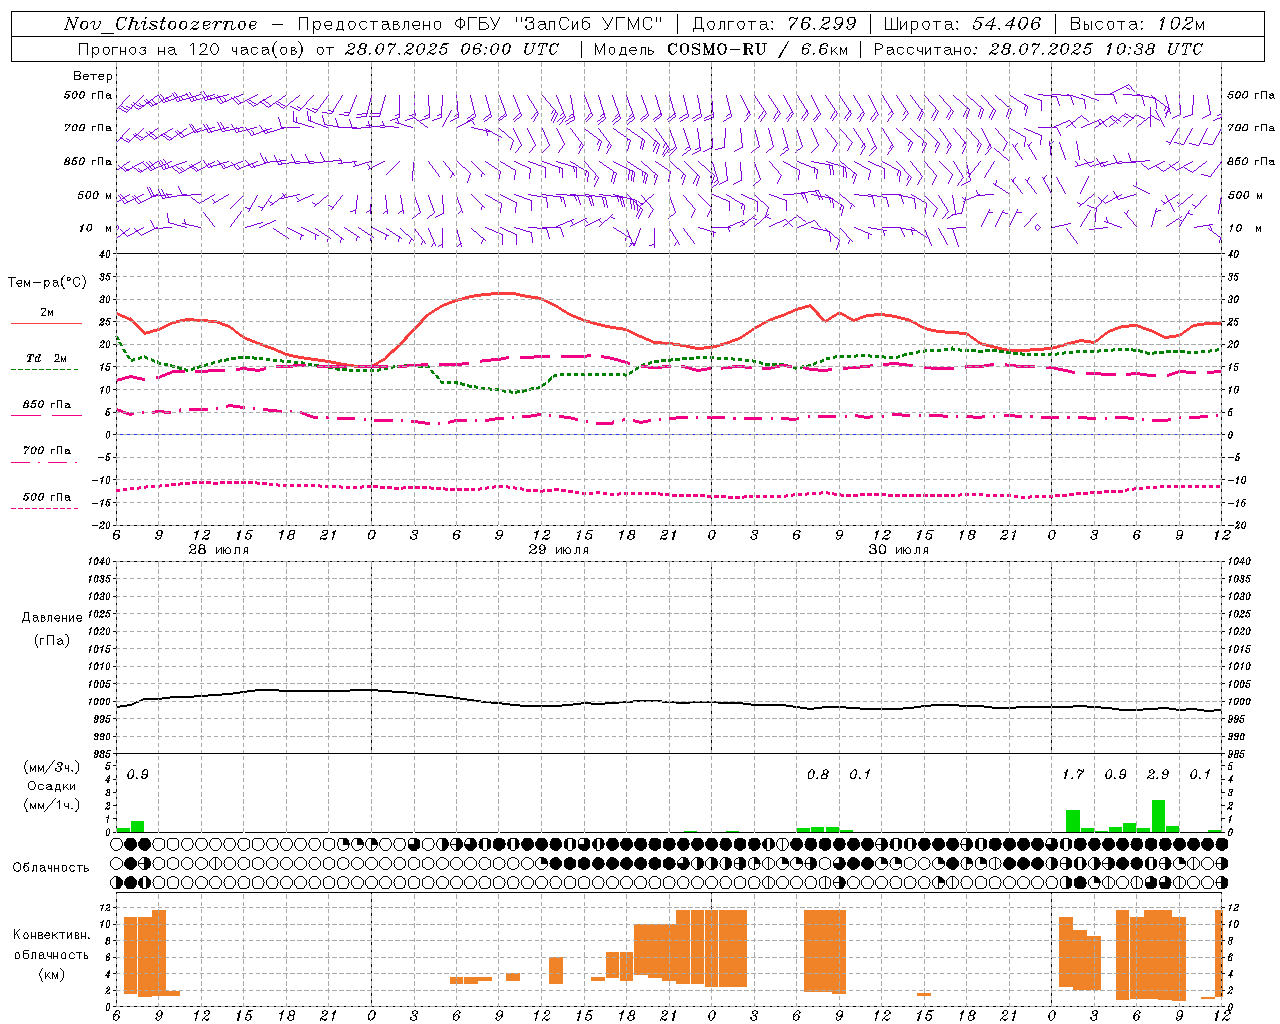Click the (мм/3ч.) precipitation unit label
Screen dimensions: 1280x1024
point(52,768)
